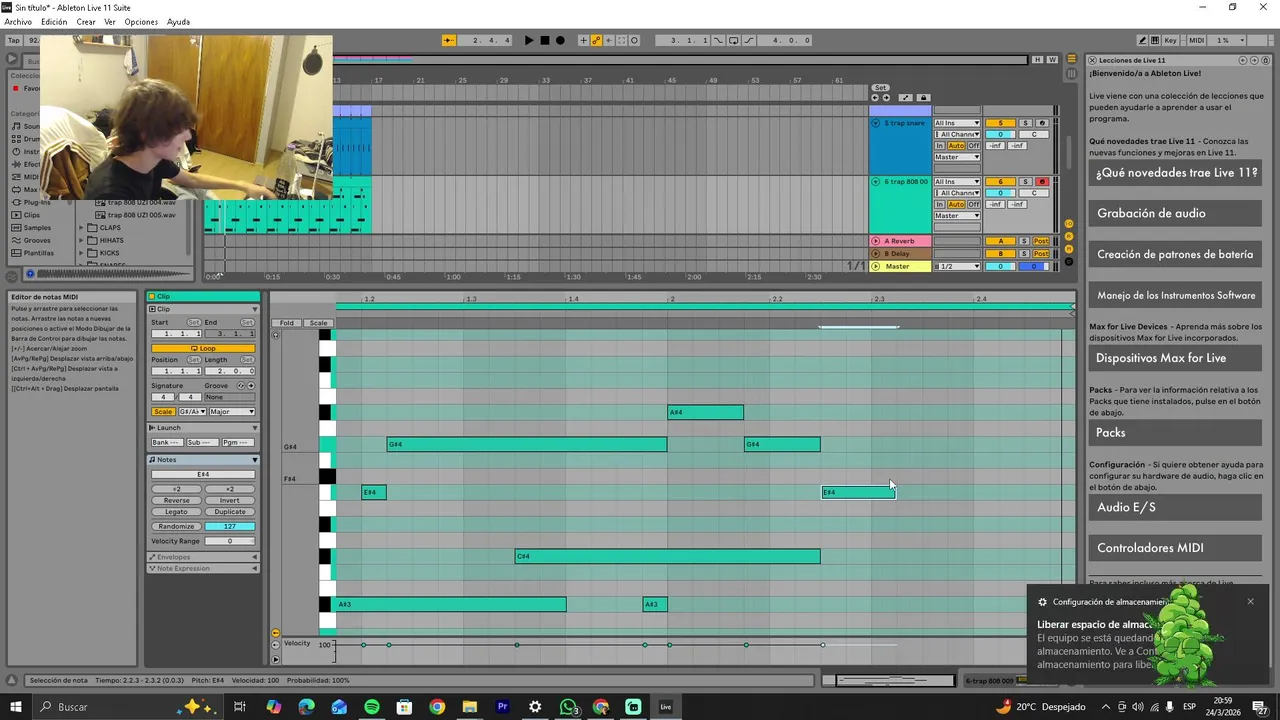Toggle the arrangement Loop switch

point(734,40)
